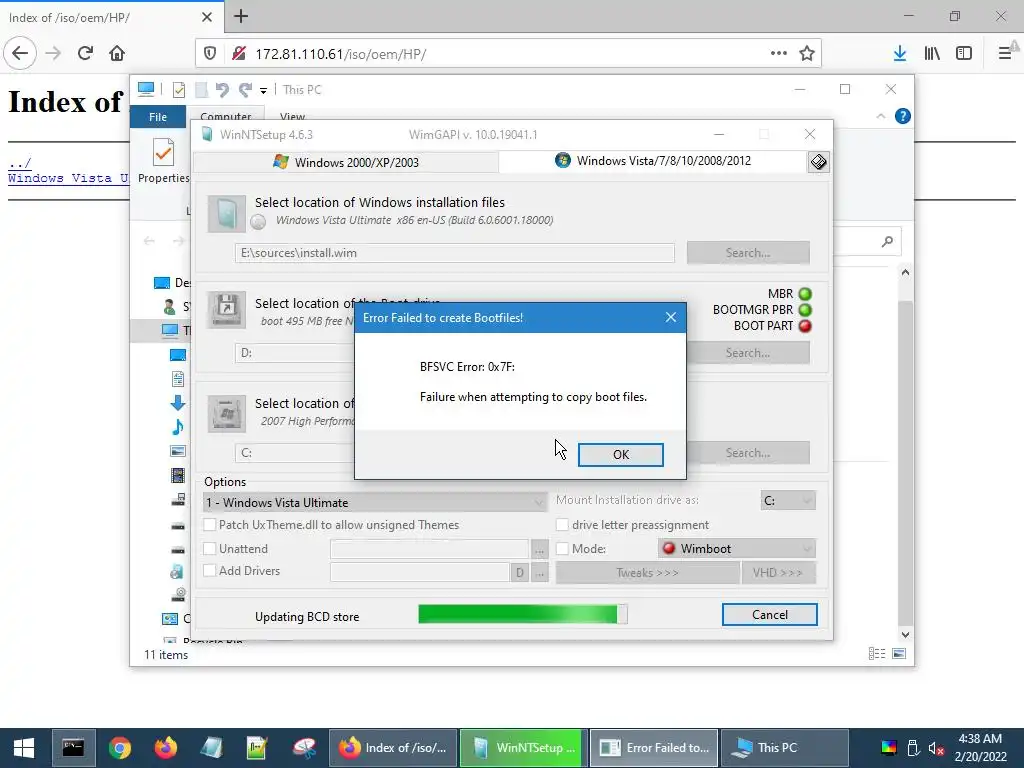
Task: Click the BOOTMGR PBR green status light
Action: tap(805, 310)
